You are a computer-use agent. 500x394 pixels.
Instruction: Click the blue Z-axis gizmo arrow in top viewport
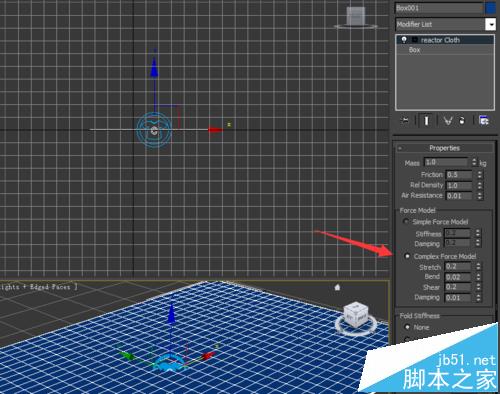point(154,68)
